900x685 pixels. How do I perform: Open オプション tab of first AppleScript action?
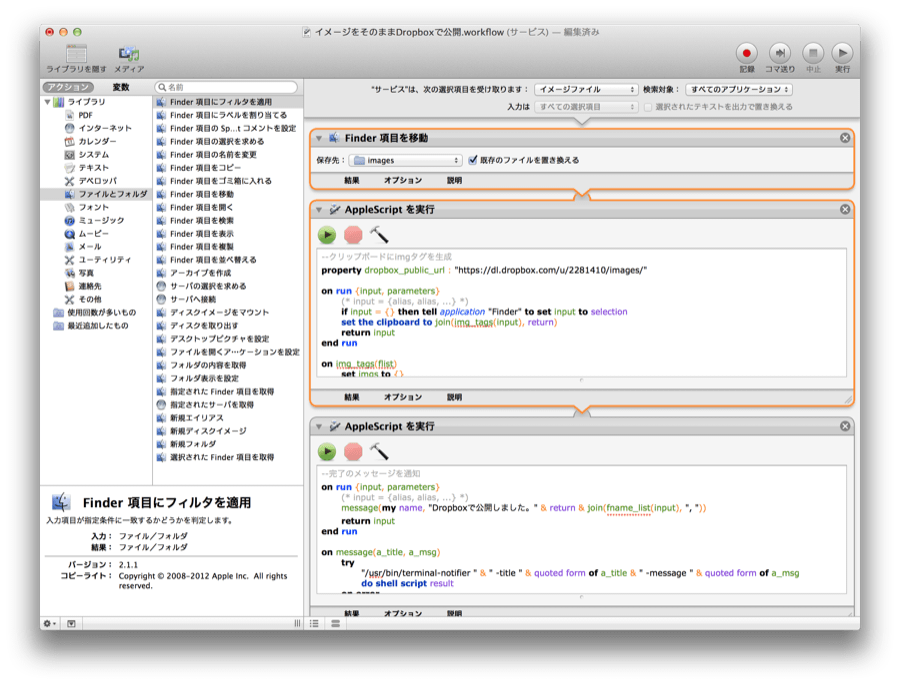[403, 397]
